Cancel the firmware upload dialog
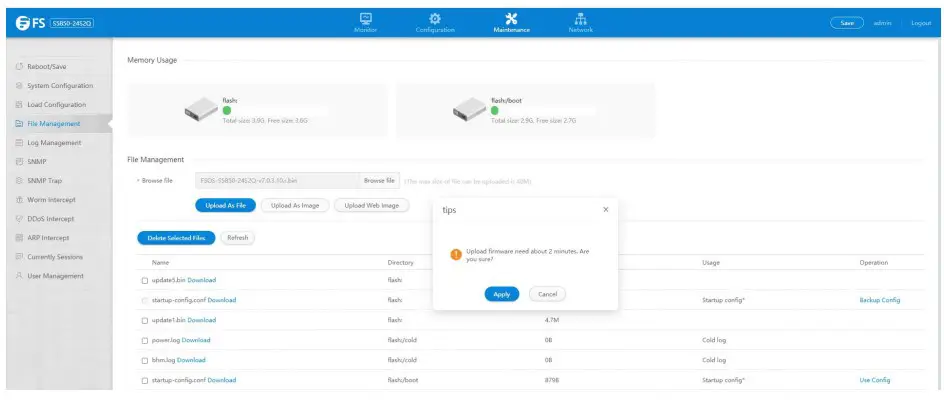The width and height of the screenshot is (944, 416). tap(547, 294)
